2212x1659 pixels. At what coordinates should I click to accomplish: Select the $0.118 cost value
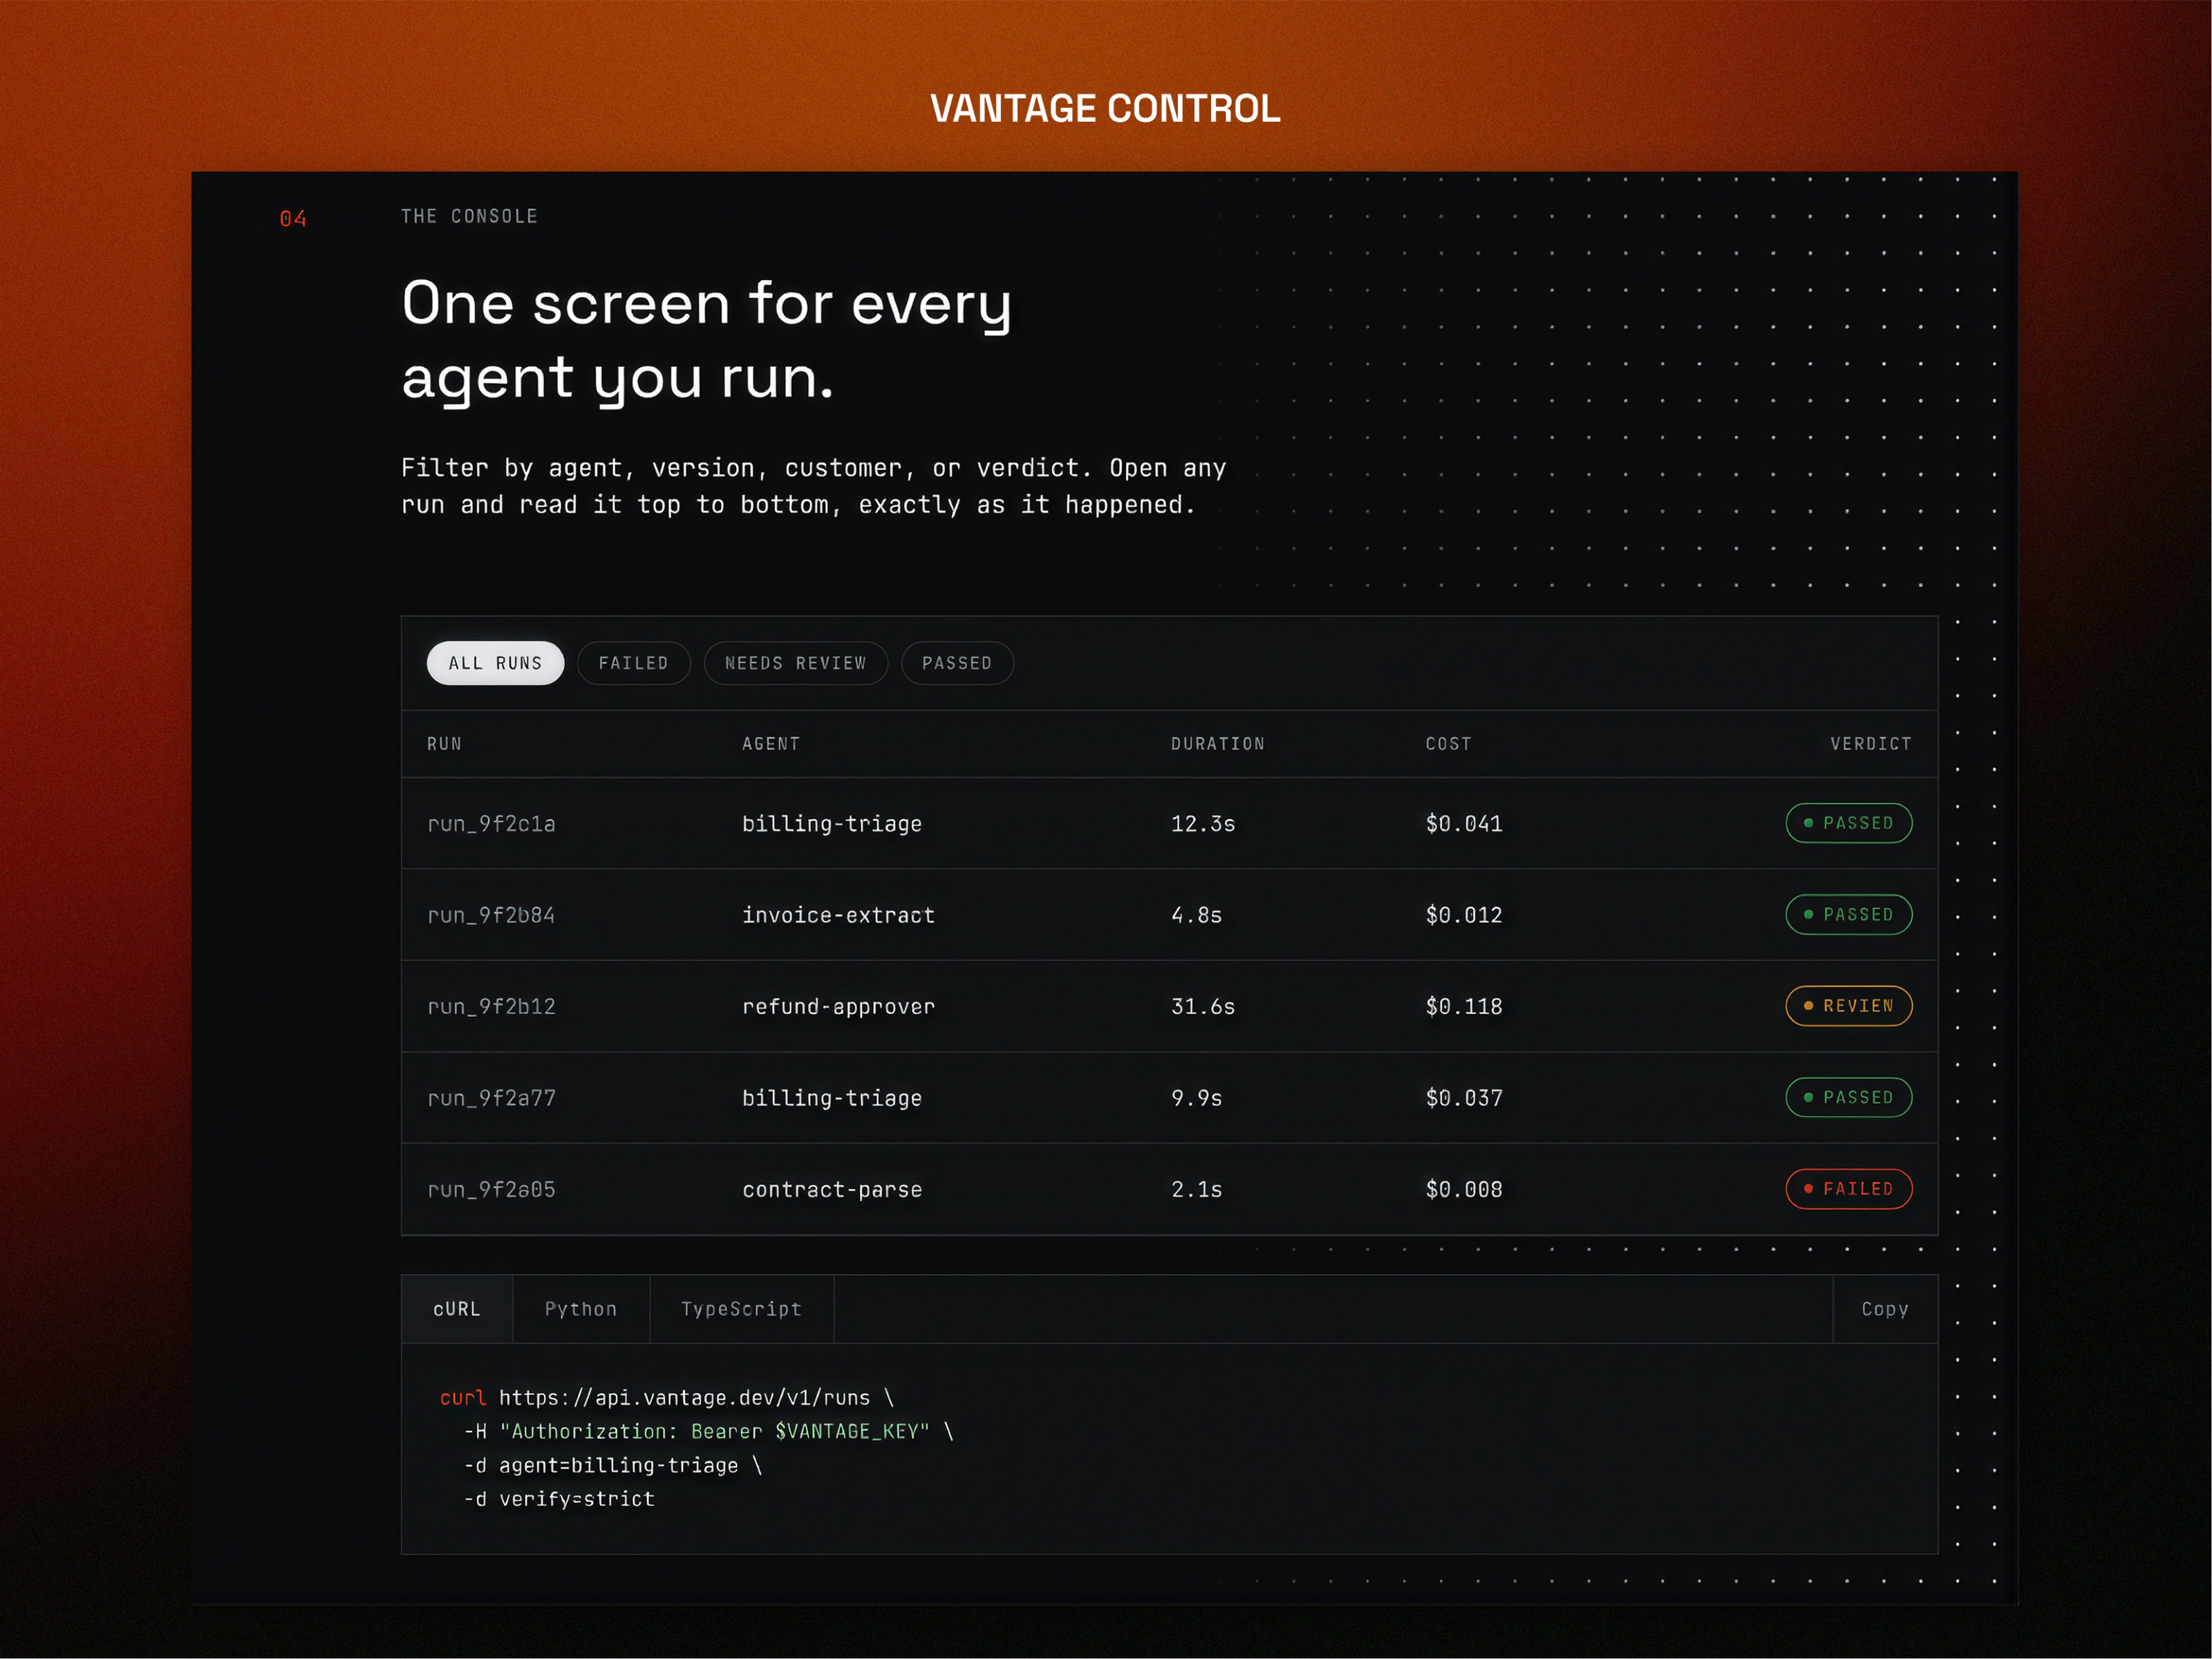click(x=1464, y=1006)
